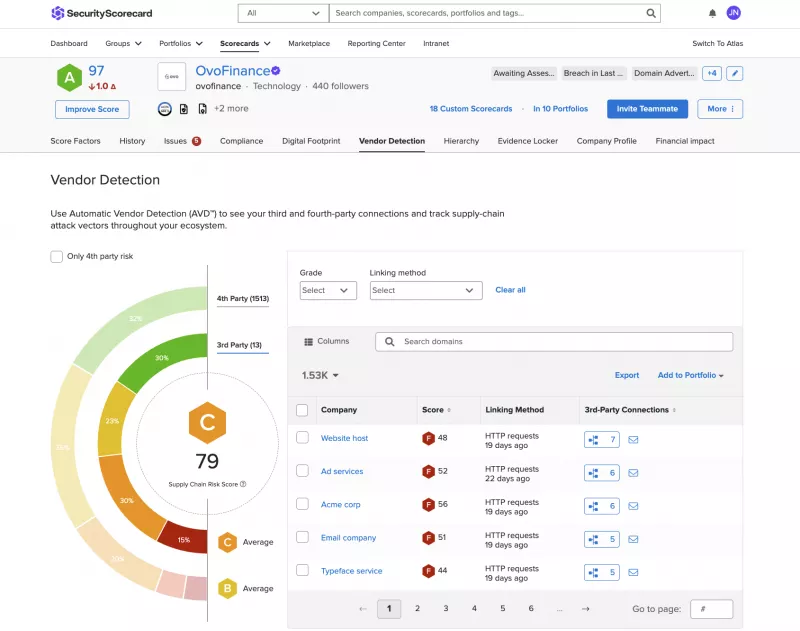Select the Ad services row checkbox
Screen dimensions: 800x631
point(303,471)
